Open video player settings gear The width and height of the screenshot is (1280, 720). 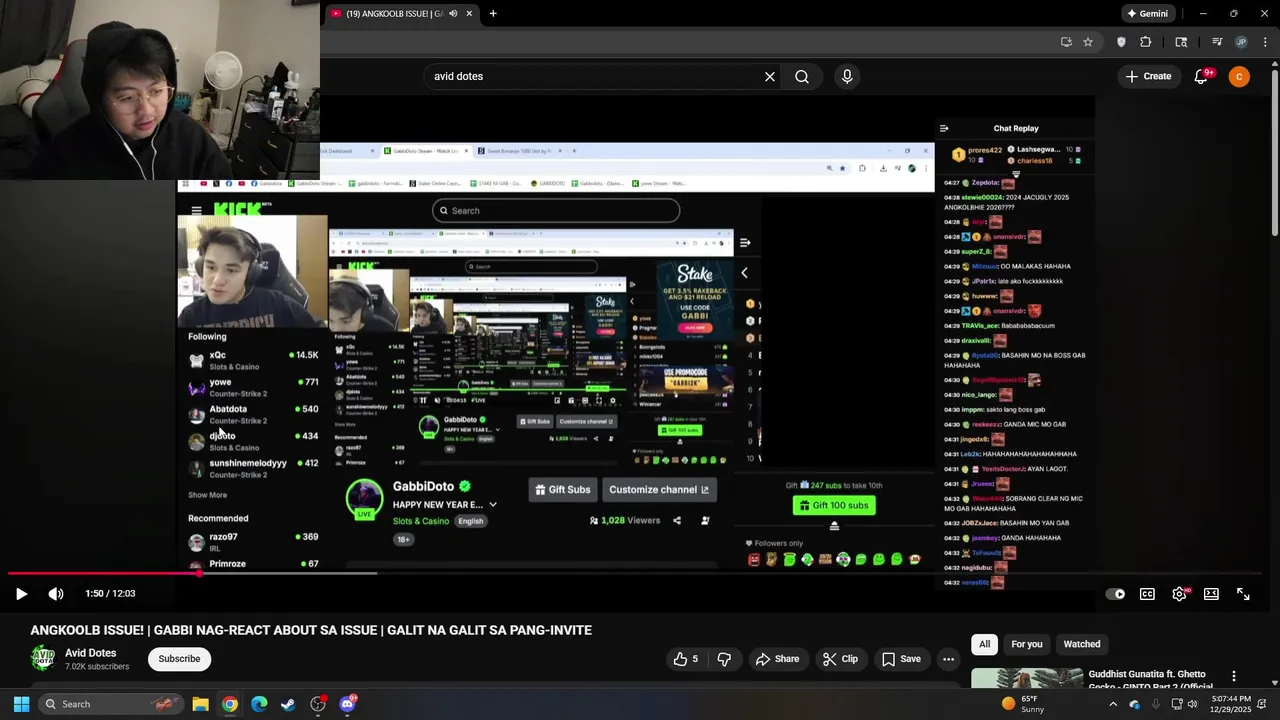pyautogui.click(x=1180, y=594)
